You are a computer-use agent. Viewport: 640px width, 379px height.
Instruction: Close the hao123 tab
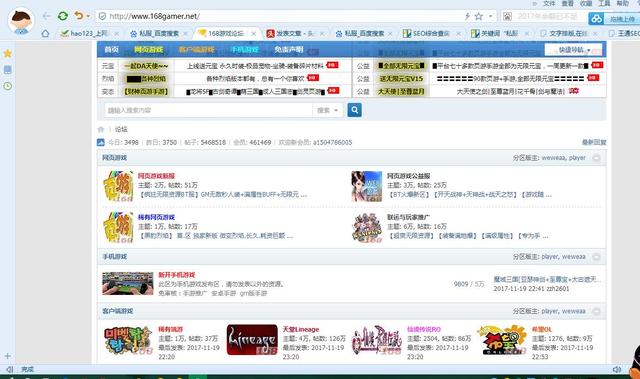point(117,33)
